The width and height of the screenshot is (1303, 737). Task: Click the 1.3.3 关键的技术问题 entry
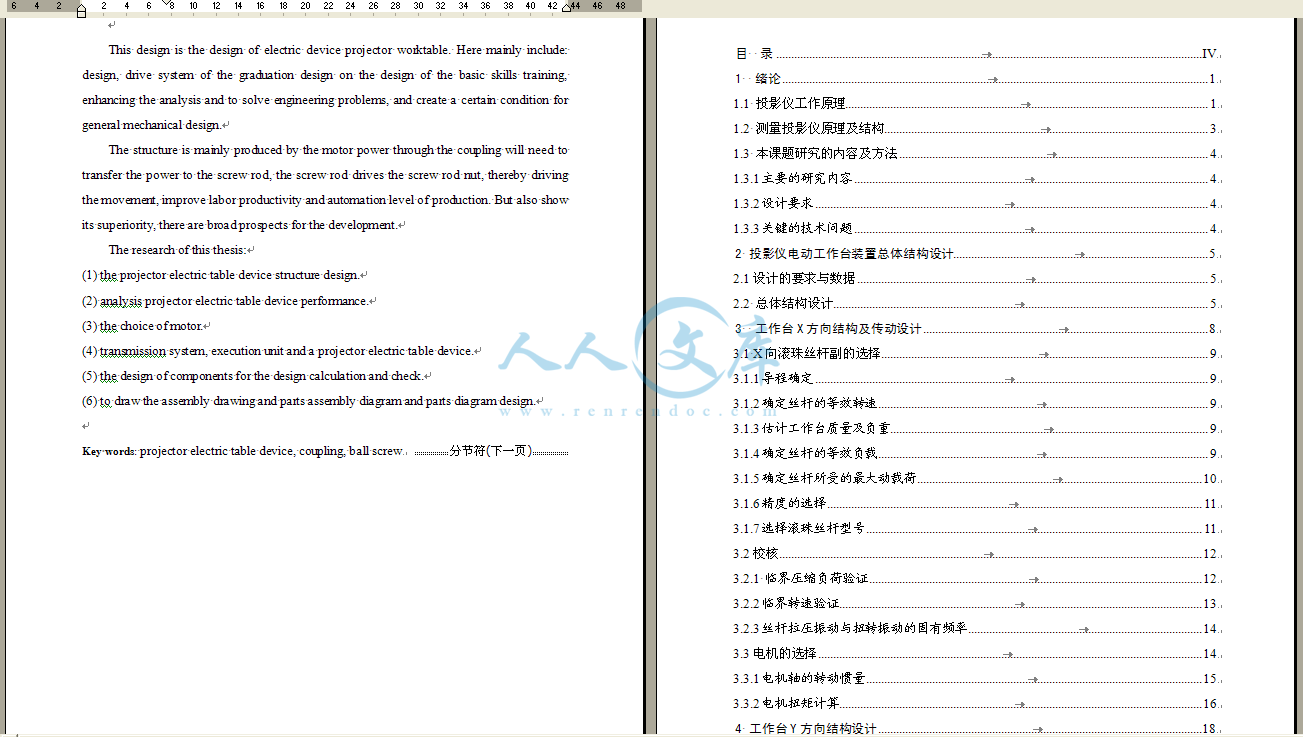tap(977, 229)
